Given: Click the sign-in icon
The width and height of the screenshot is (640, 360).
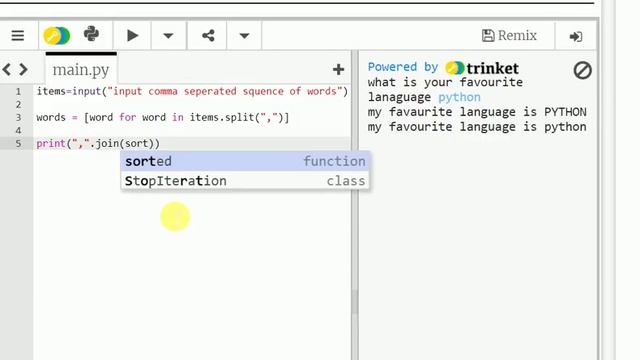Looking at the screenshot, I should pyautogui.click(x=576, y=37).
